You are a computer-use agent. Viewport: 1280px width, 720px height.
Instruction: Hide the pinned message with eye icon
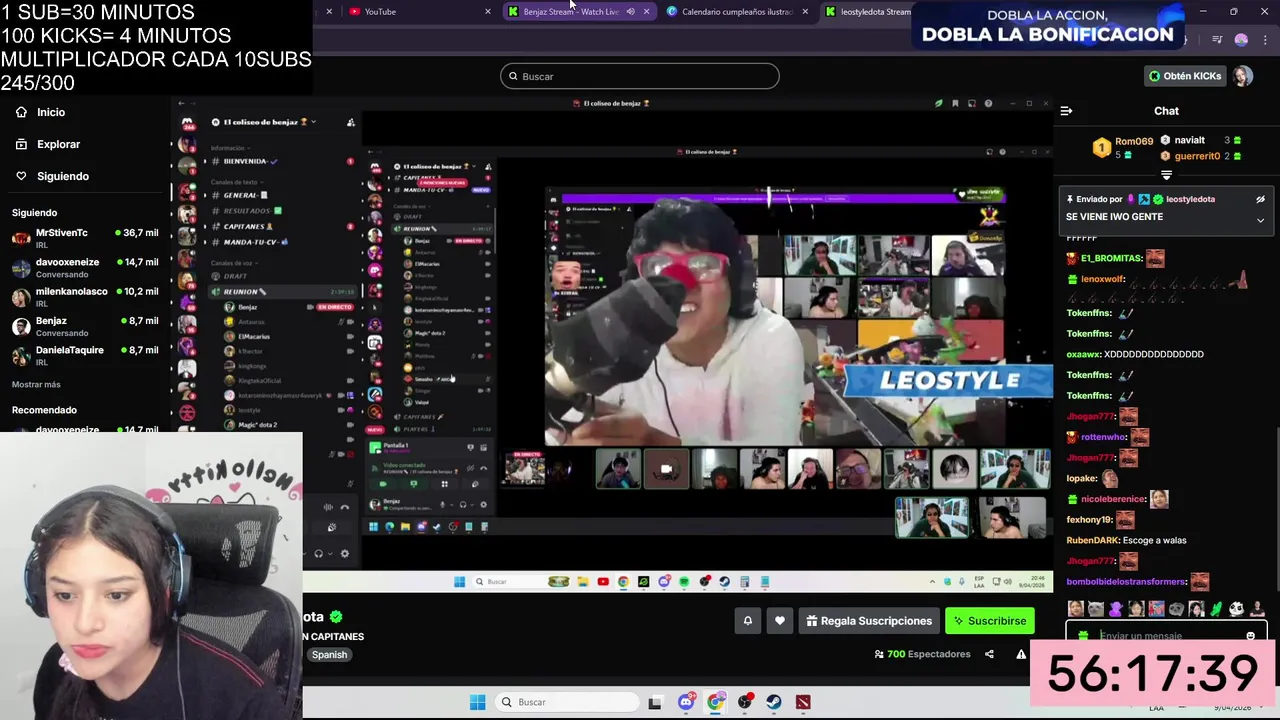pyautogui.click(x=1260, y=199)
